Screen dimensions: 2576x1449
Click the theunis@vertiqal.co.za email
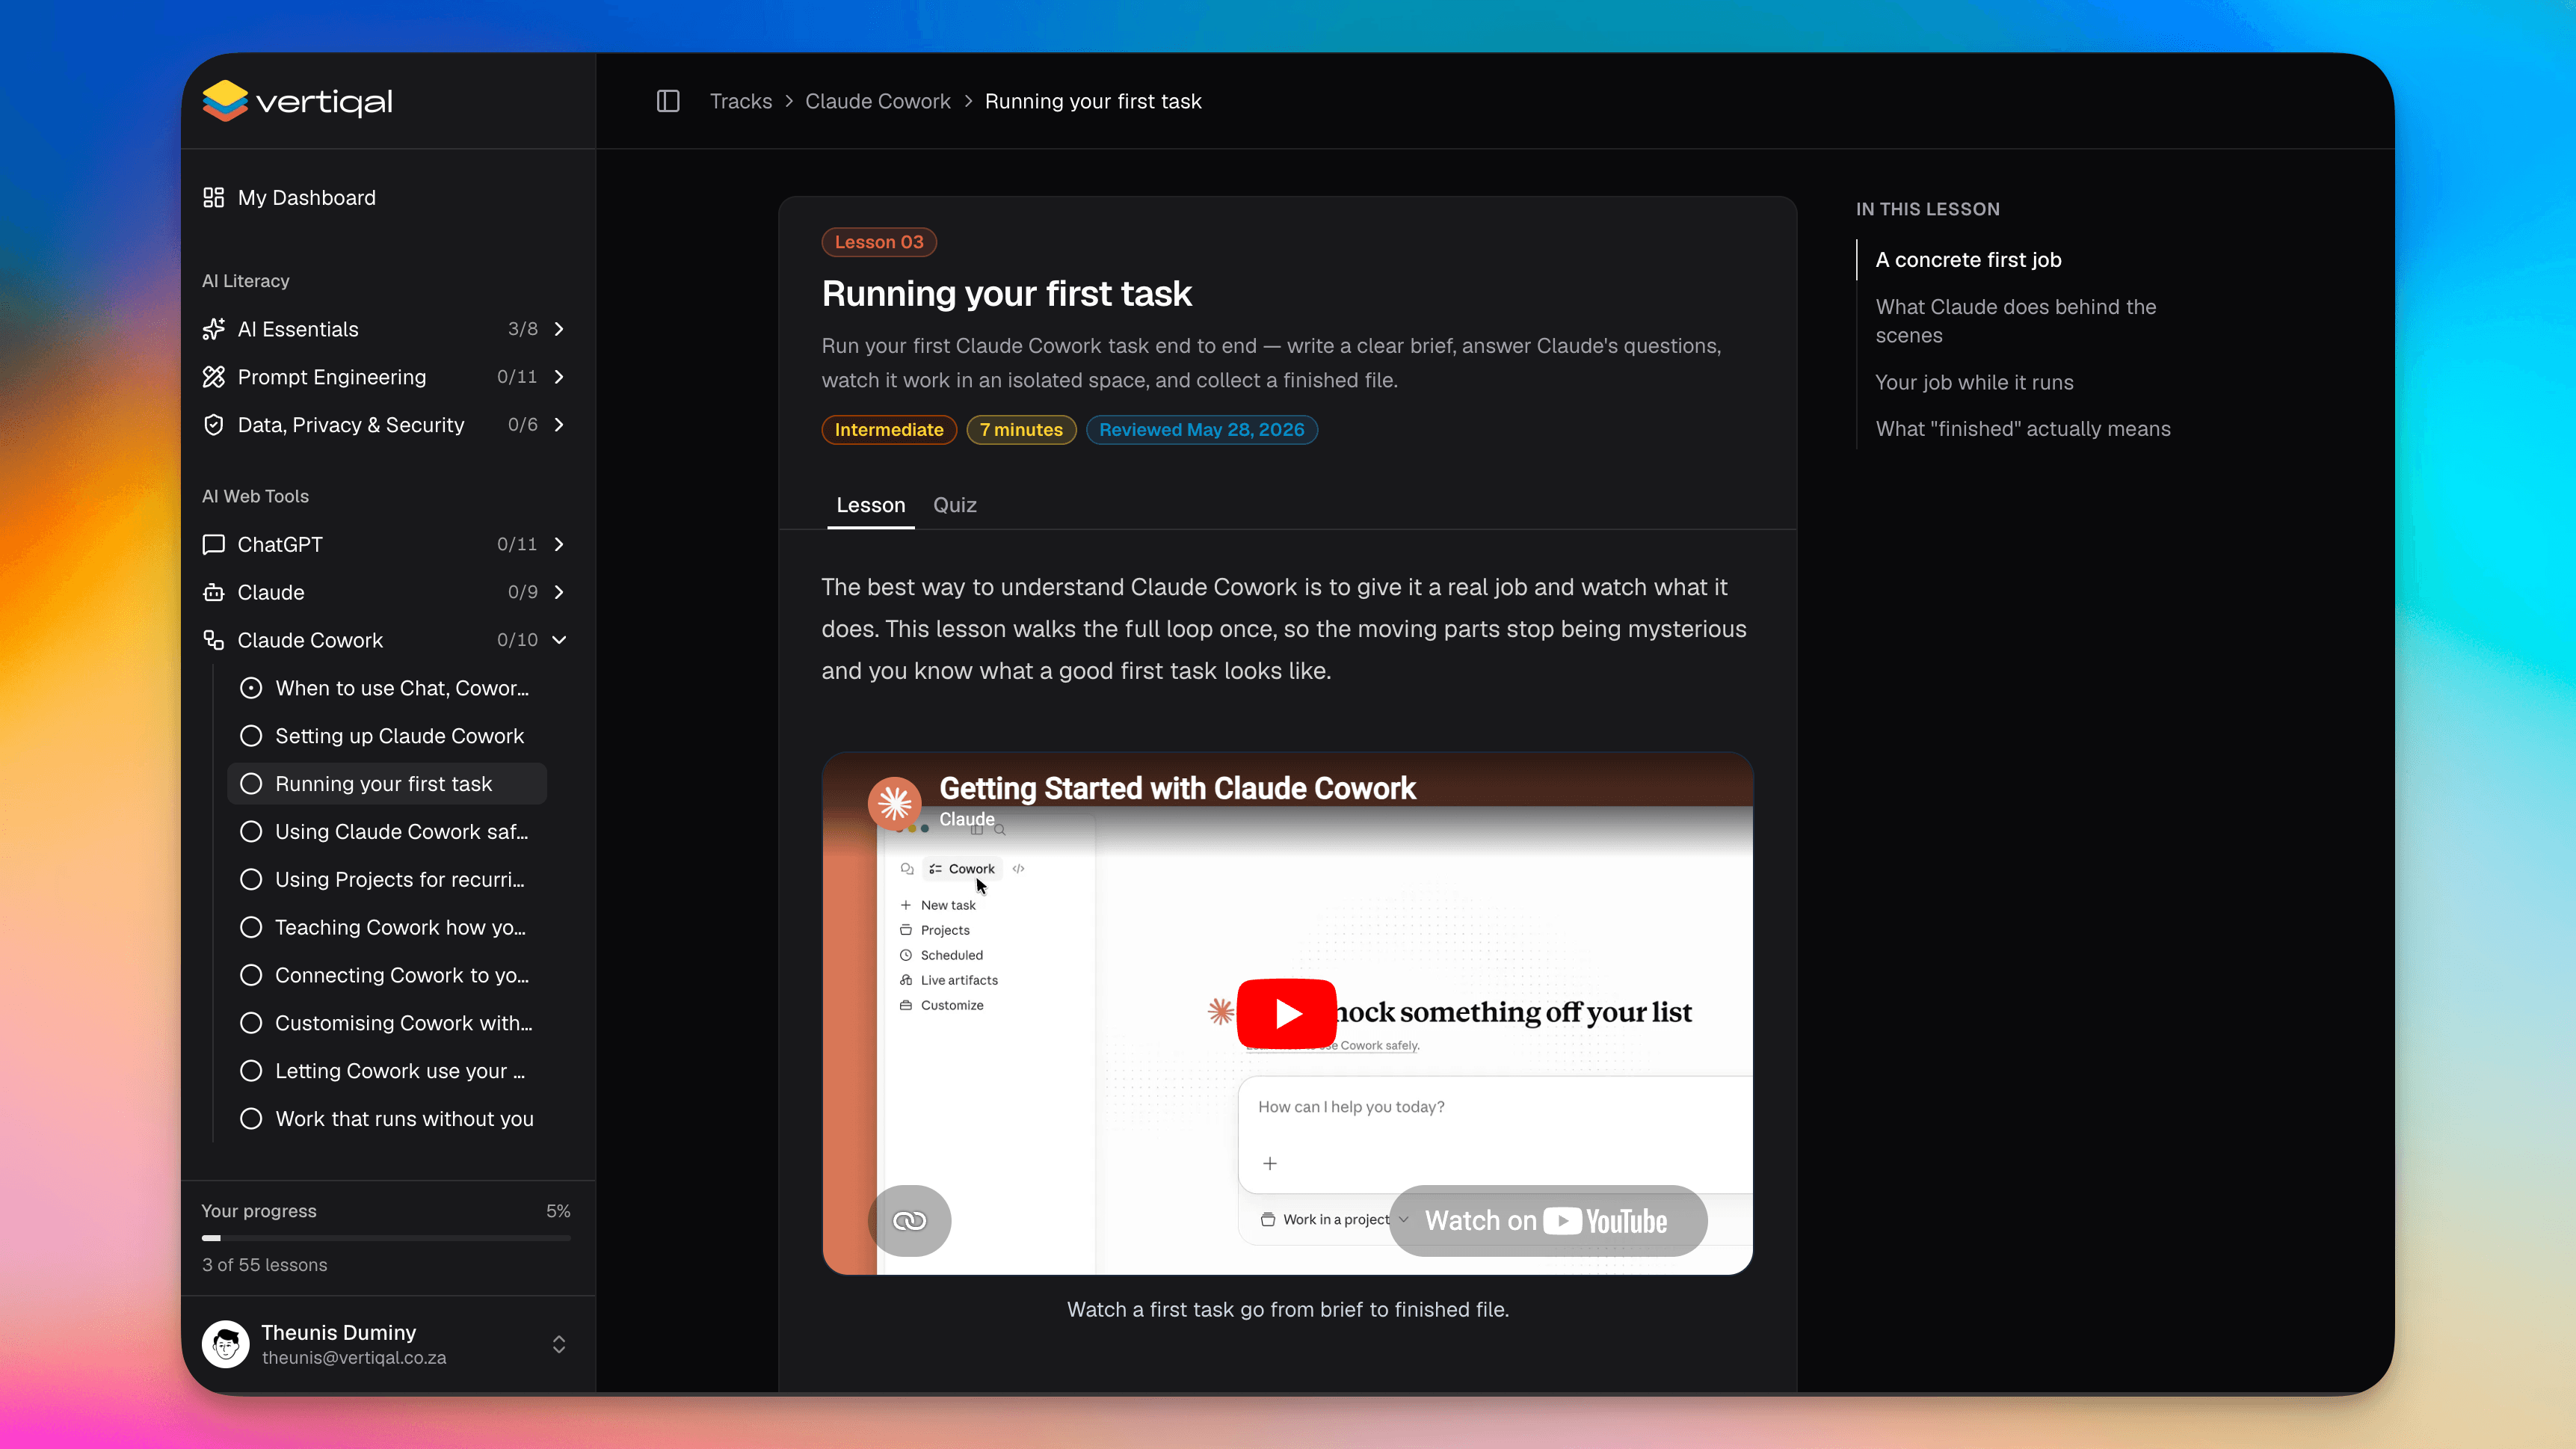pos(354,1358)
